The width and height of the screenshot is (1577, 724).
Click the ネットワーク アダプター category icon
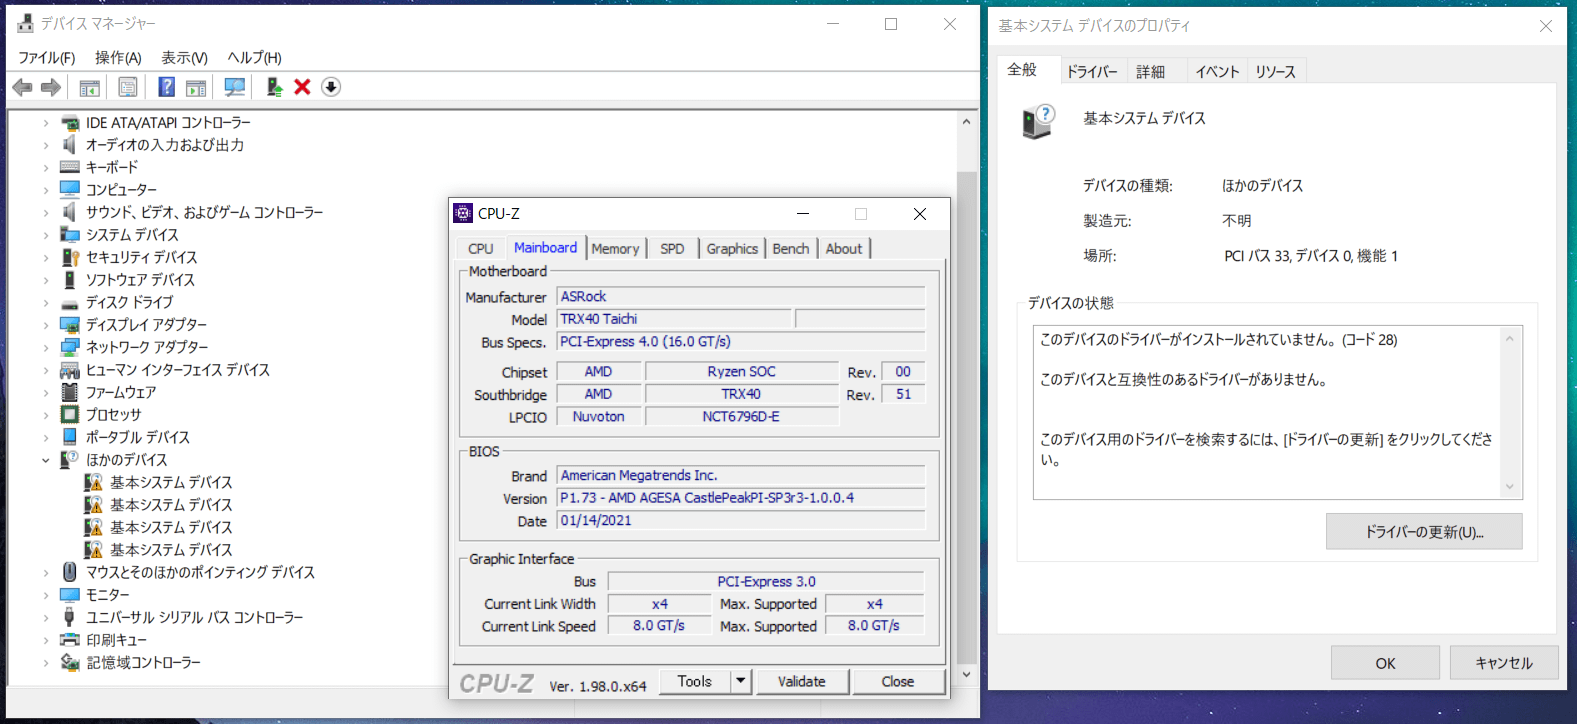pos(70,347)
